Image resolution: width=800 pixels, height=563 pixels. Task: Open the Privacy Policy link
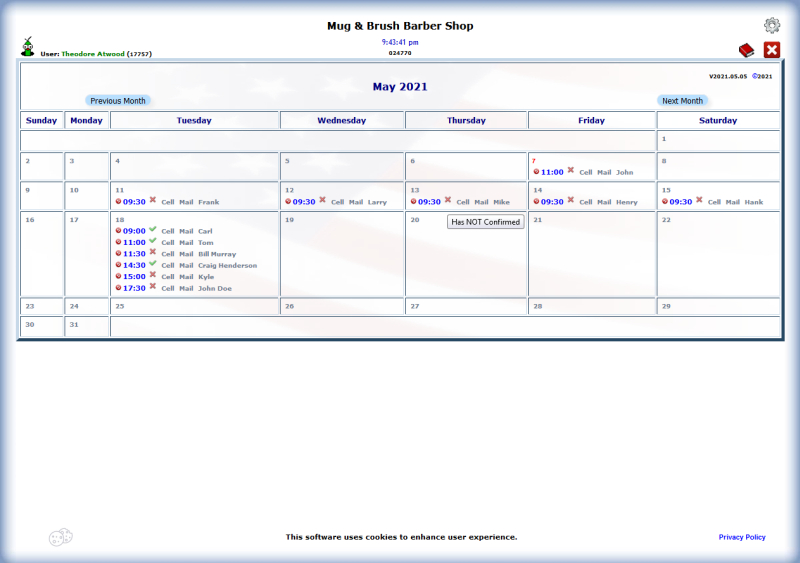(742, 537)
